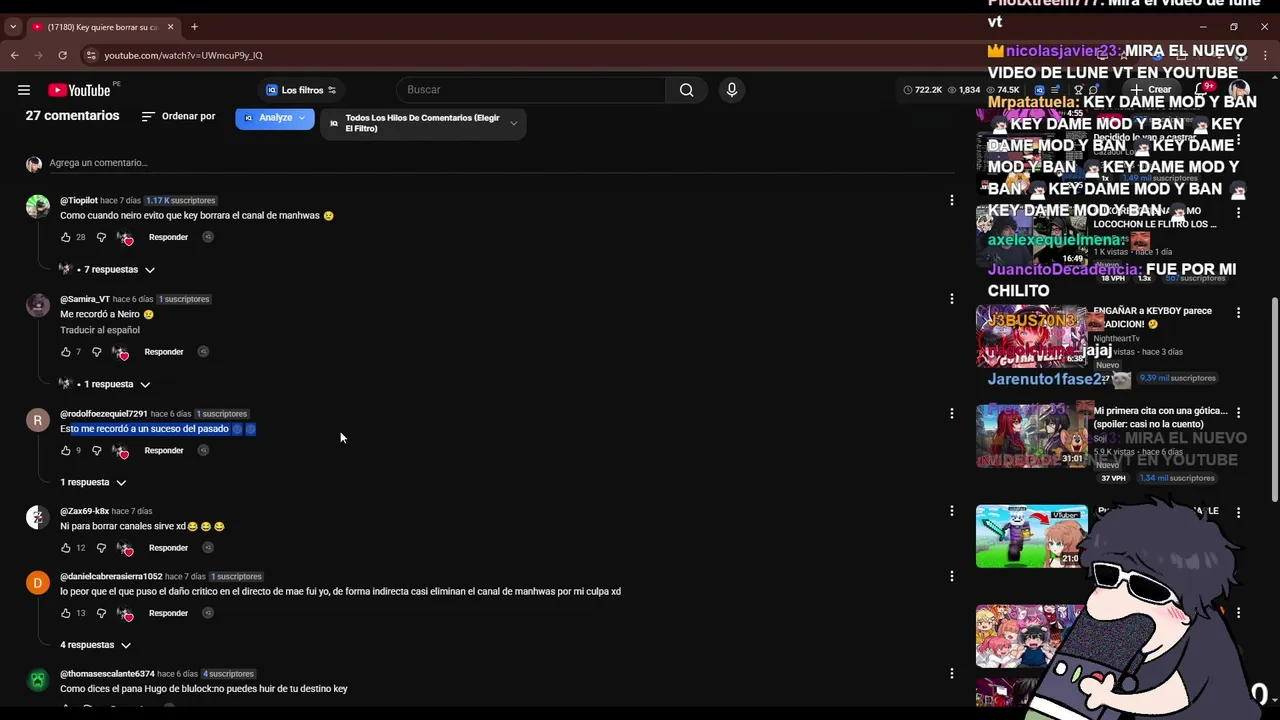This screenshot has width=1280, height=720.
Task: Dislike the @Zax69-k8x comment
Action: click(x=101, y=548)
